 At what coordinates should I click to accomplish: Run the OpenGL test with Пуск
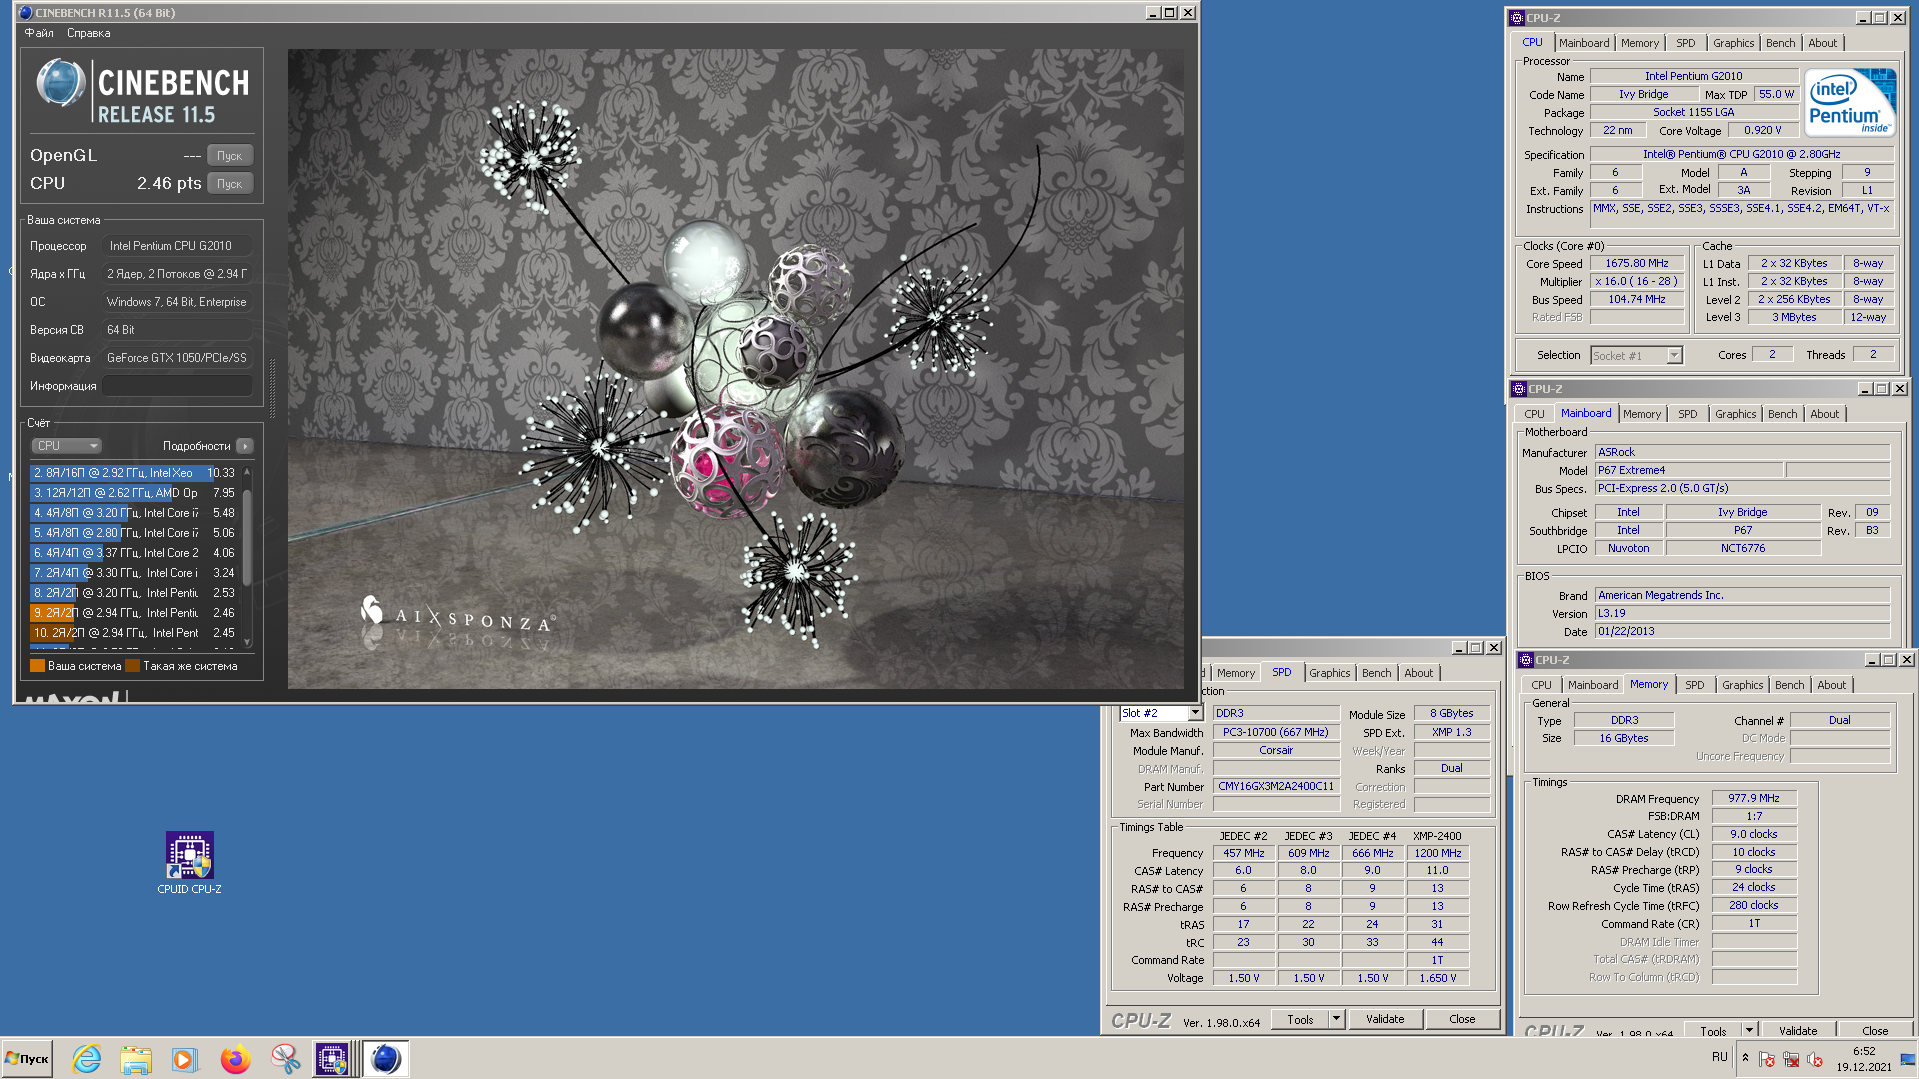[x=230, y=156]
